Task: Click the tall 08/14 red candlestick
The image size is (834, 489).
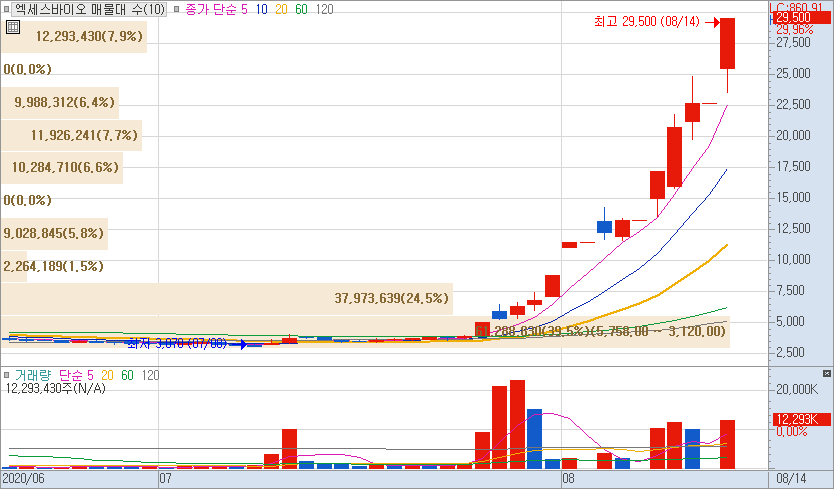Action: pos(728,44)
